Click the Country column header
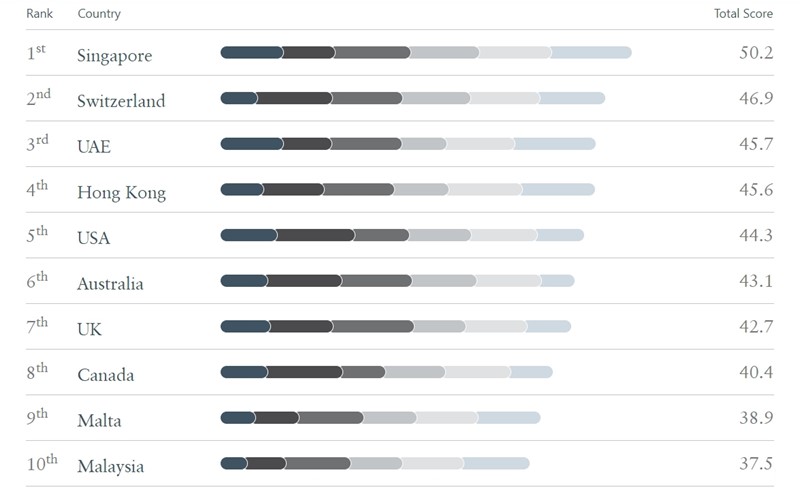The height and width of the screenshot is (494, 800). pos(99,14)
